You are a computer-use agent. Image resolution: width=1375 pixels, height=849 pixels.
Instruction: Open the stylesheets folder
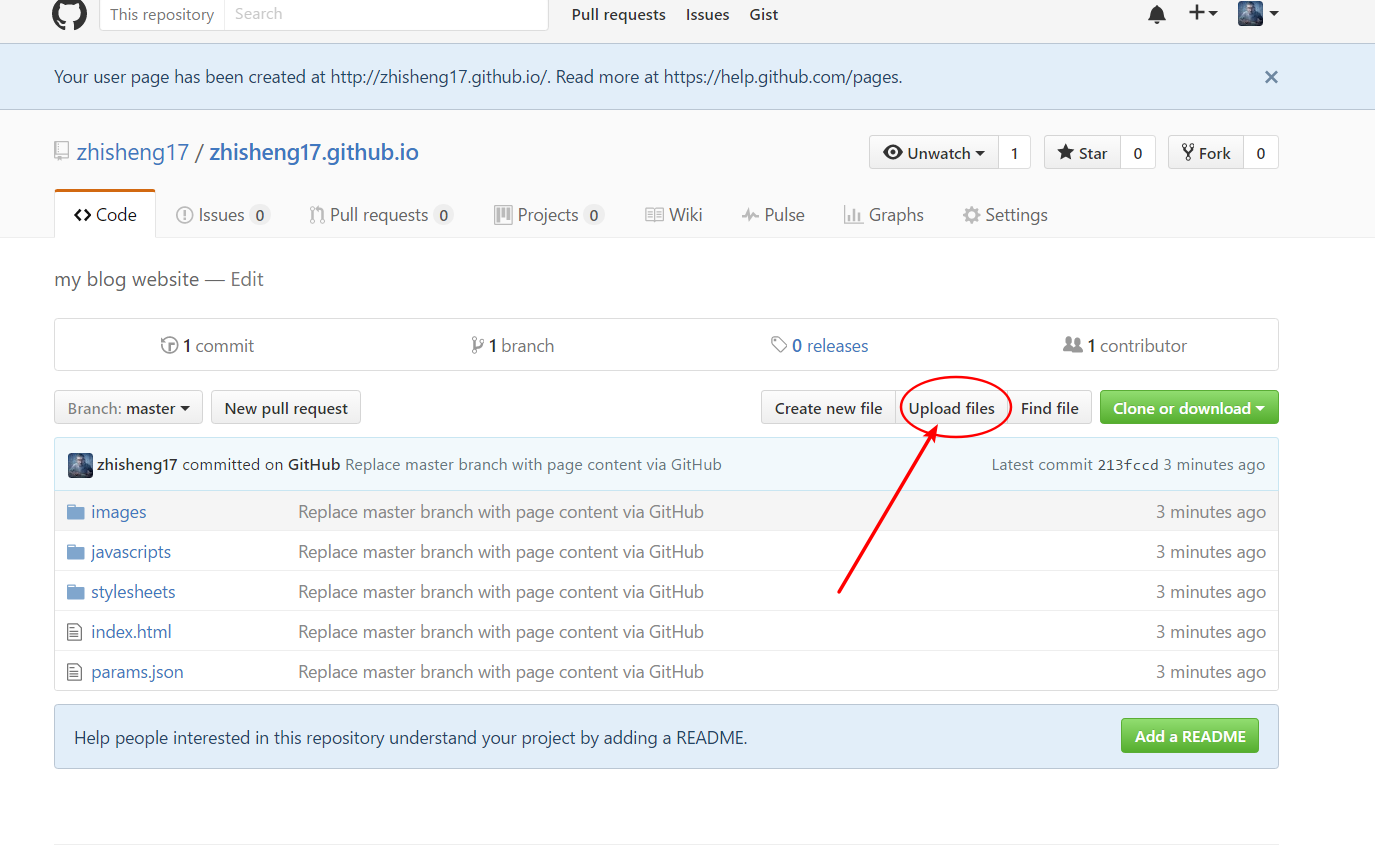(x=133, y=592)
